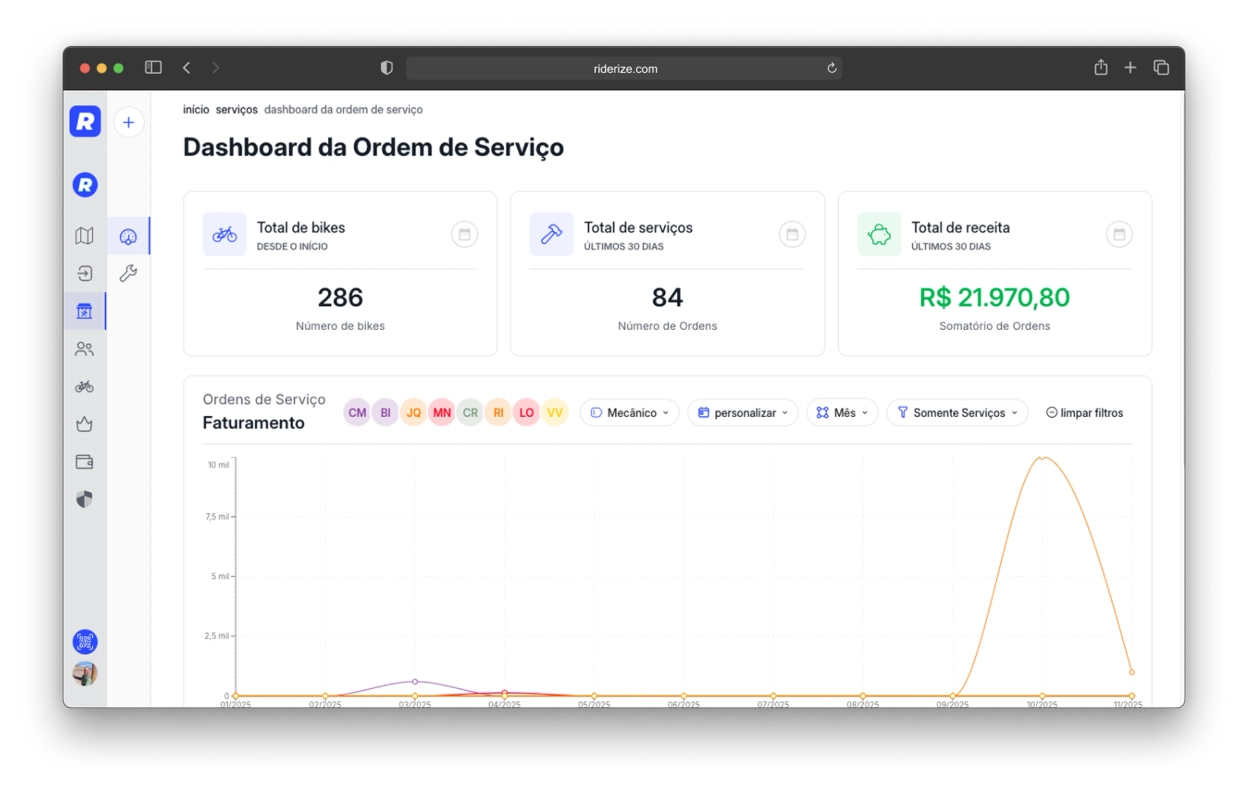Toggle the MN mechanic filter chip
The image size is (1248, 788).
pyautogui.click(x=442, y=412)
